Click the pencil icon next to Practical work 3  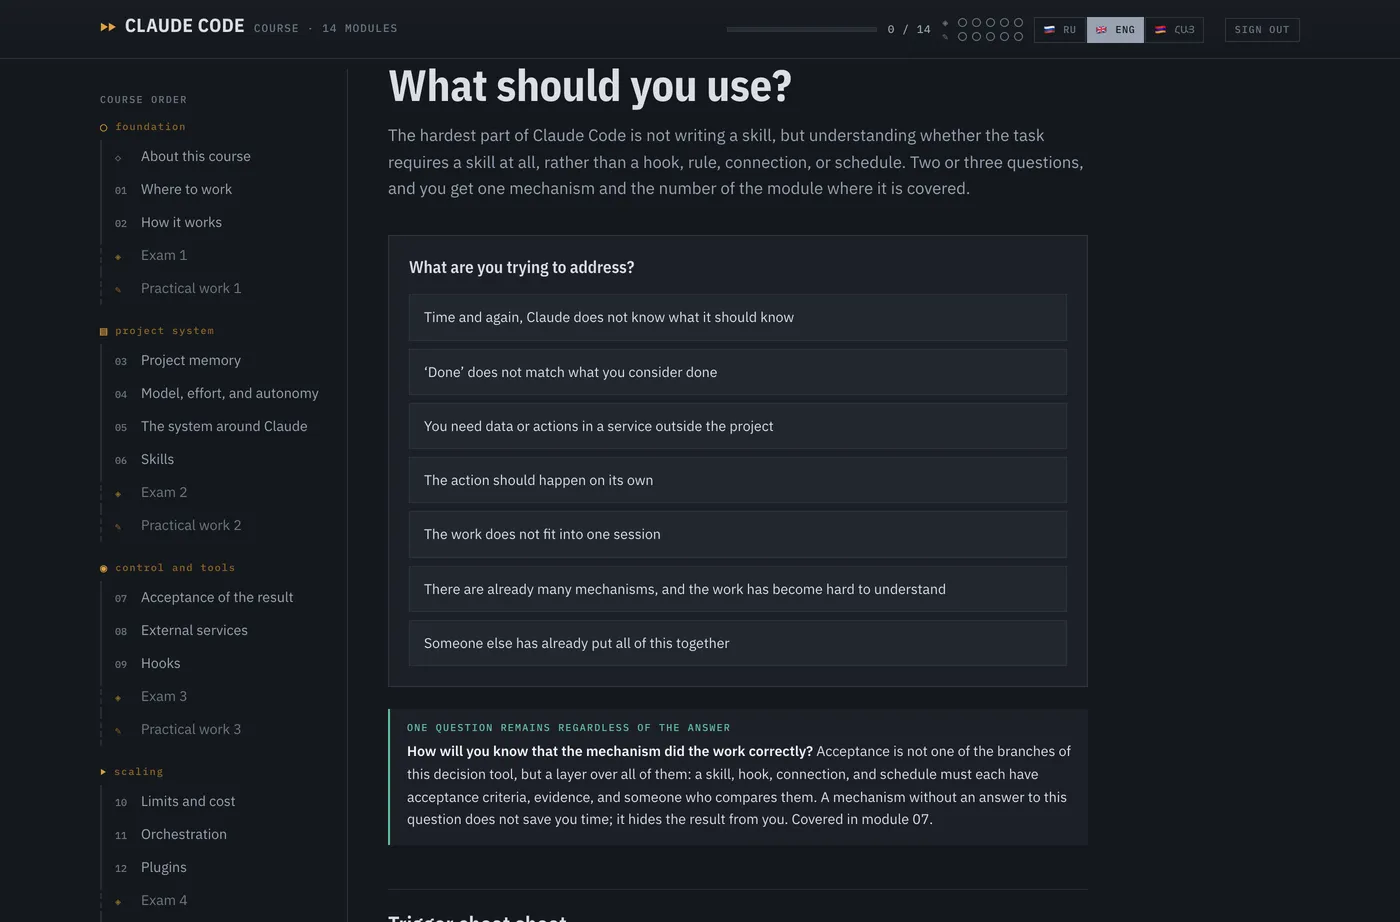(118, 731)
